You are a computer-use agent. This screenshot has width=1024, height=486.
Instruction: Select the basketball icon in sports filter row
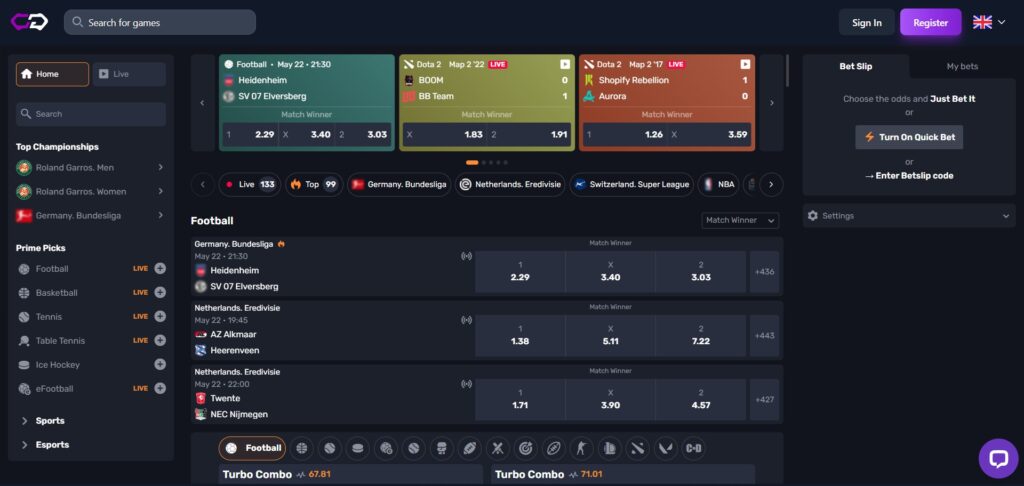click(x=302, y=449)
